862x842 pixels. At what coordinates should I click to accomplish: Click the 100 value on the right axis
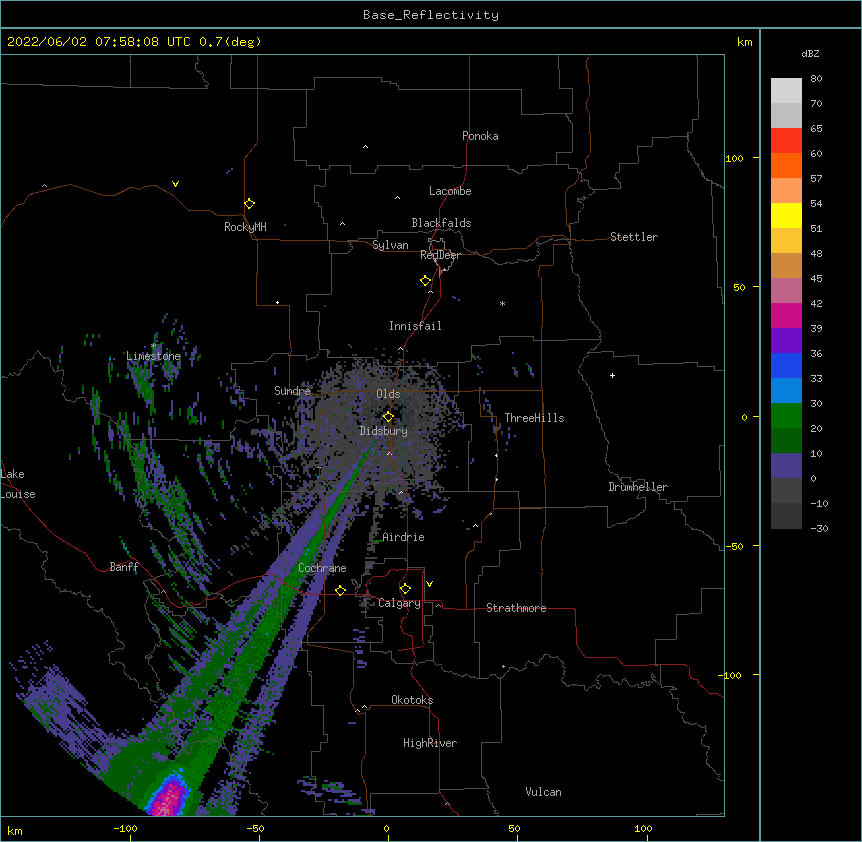(x=734, y=158)
